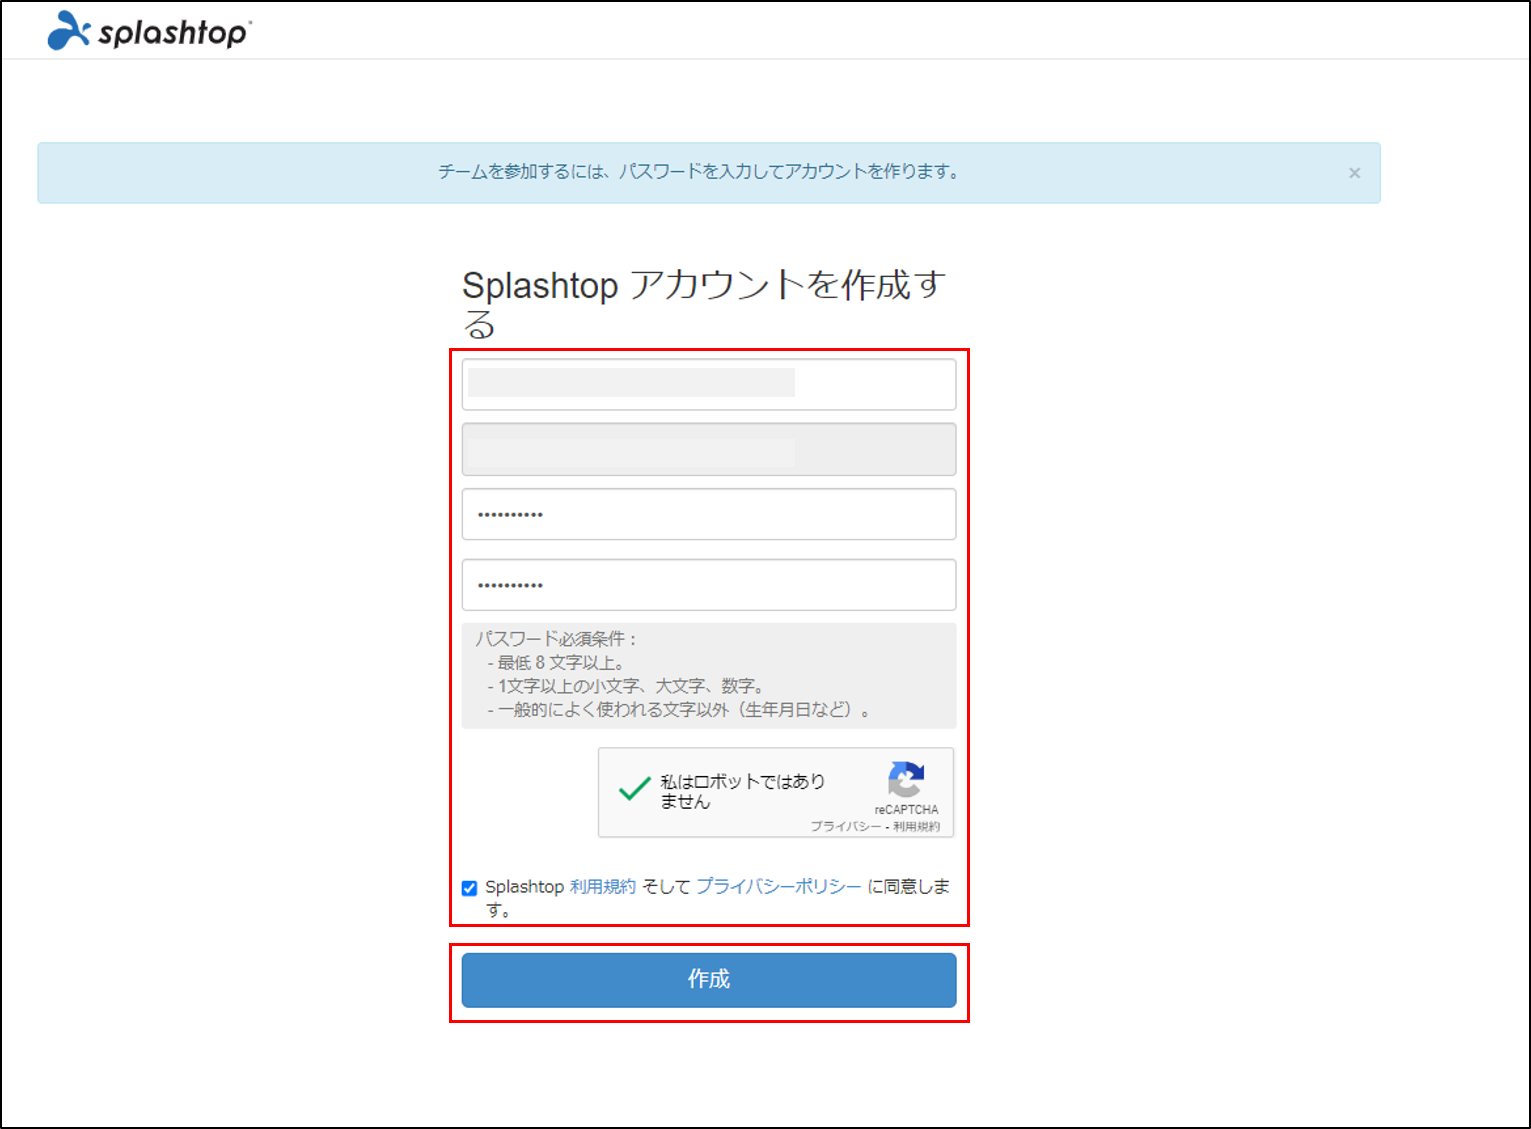Click the Splashtop logo
This screenshot has width=1531, height=1129.
(149, 31)
